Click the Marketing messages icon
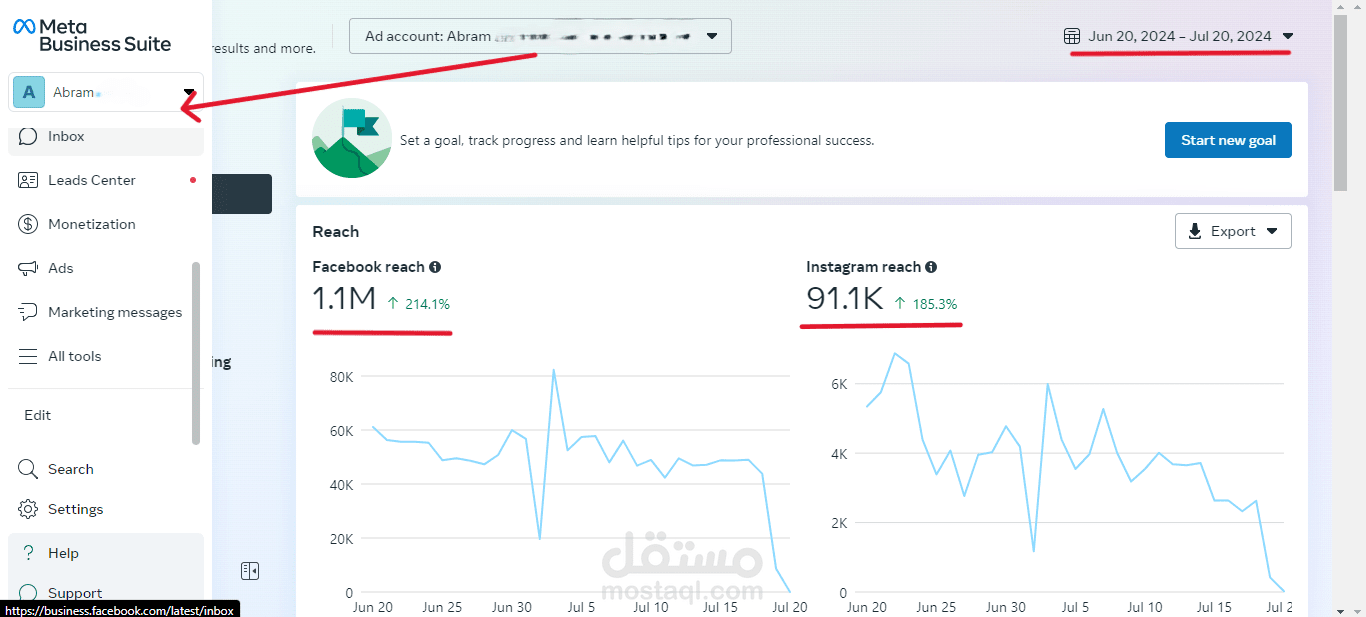Screen dimensions: 1366x617 (28, 312)
